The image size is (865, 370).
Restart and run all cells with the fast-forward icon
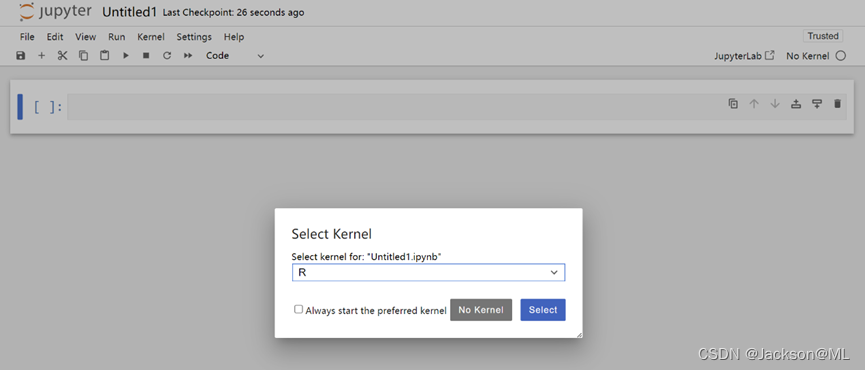(188, 56)
